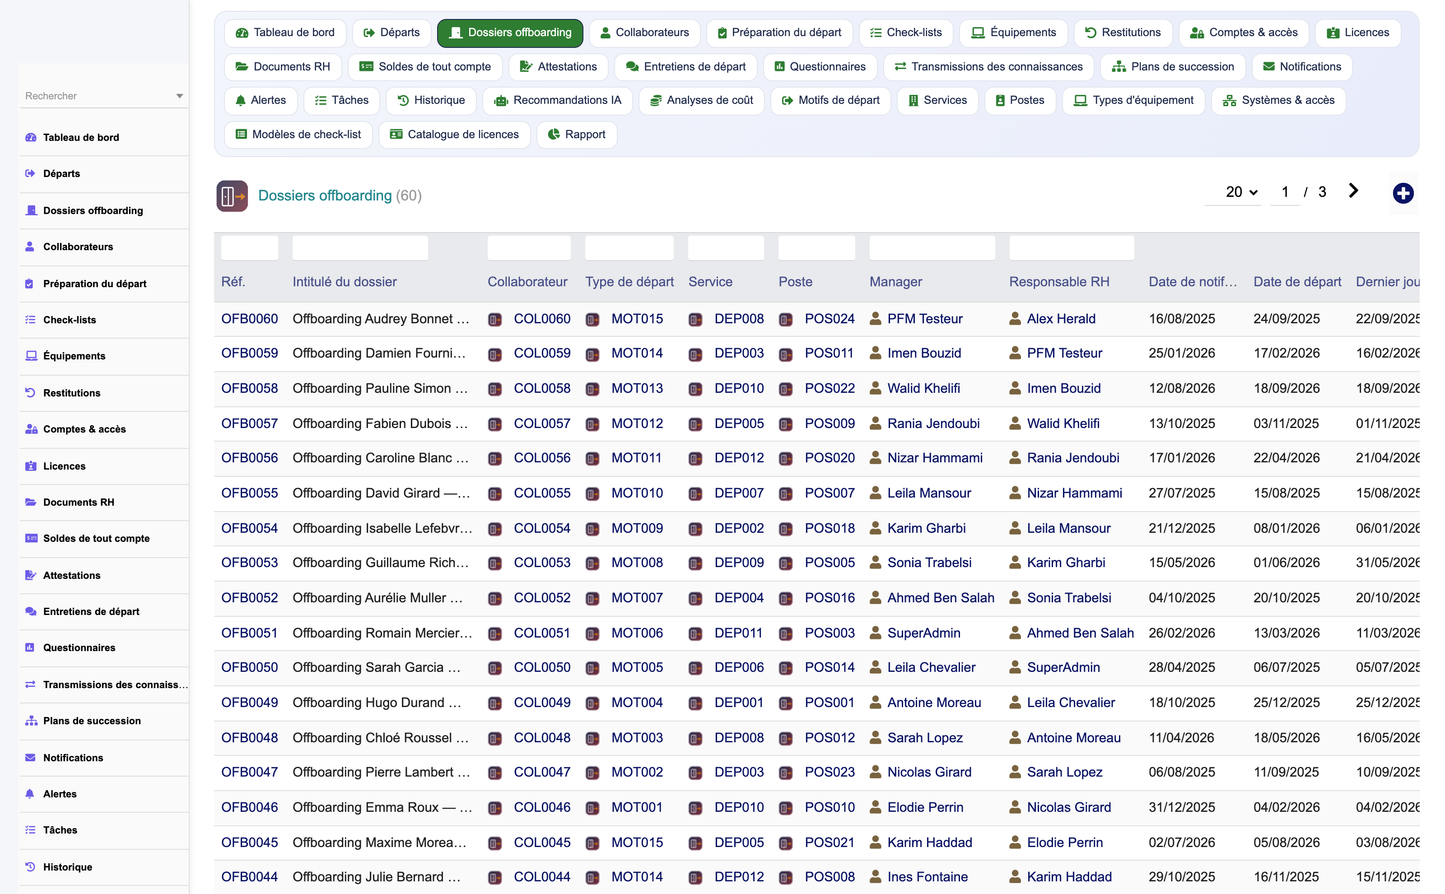
Task: Open Questionnaires in sidebar
Action: (x=79, y=648)
